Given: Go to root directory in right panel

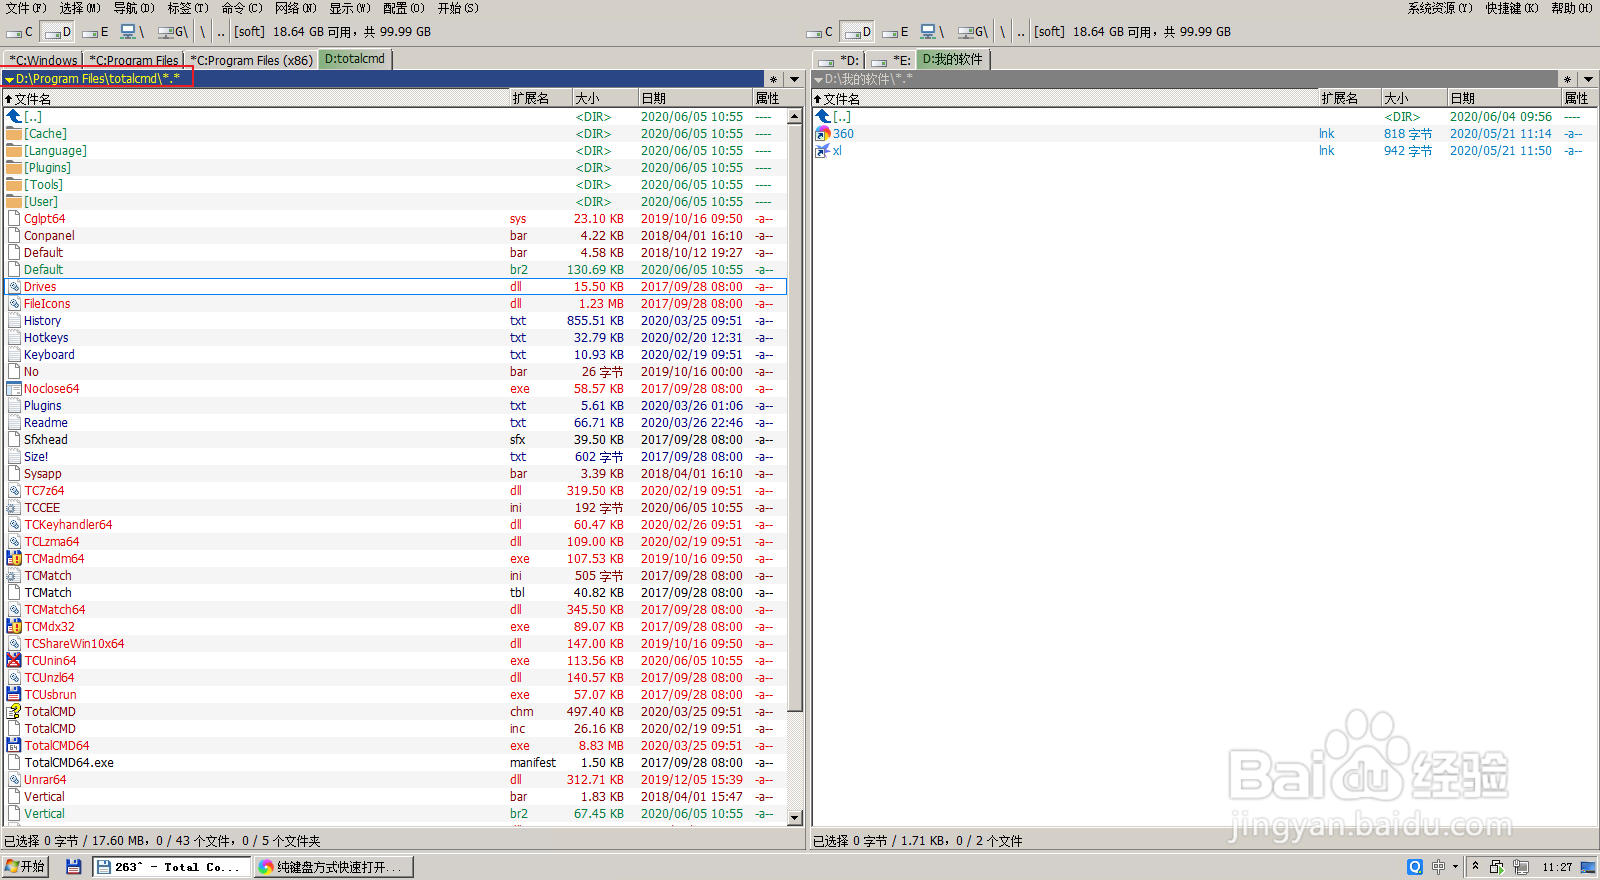Looking at the screenshot, I should [x=1003, y=32].
